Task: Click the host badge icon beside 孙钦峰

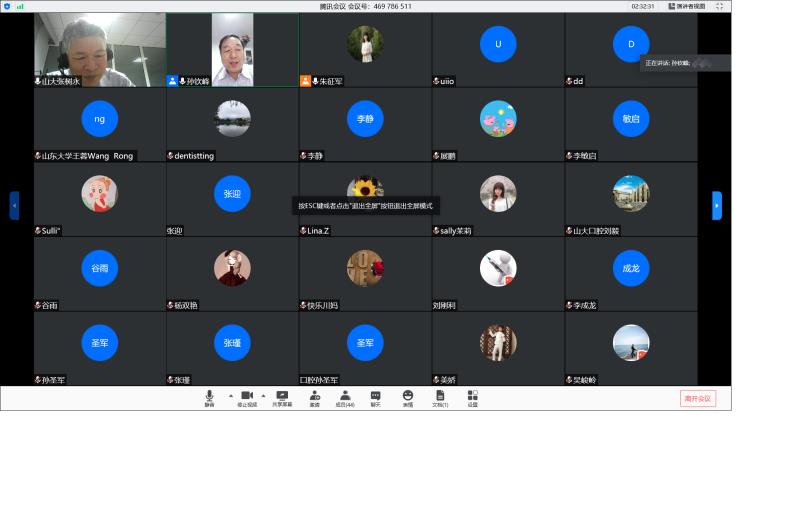Action: 172,81
